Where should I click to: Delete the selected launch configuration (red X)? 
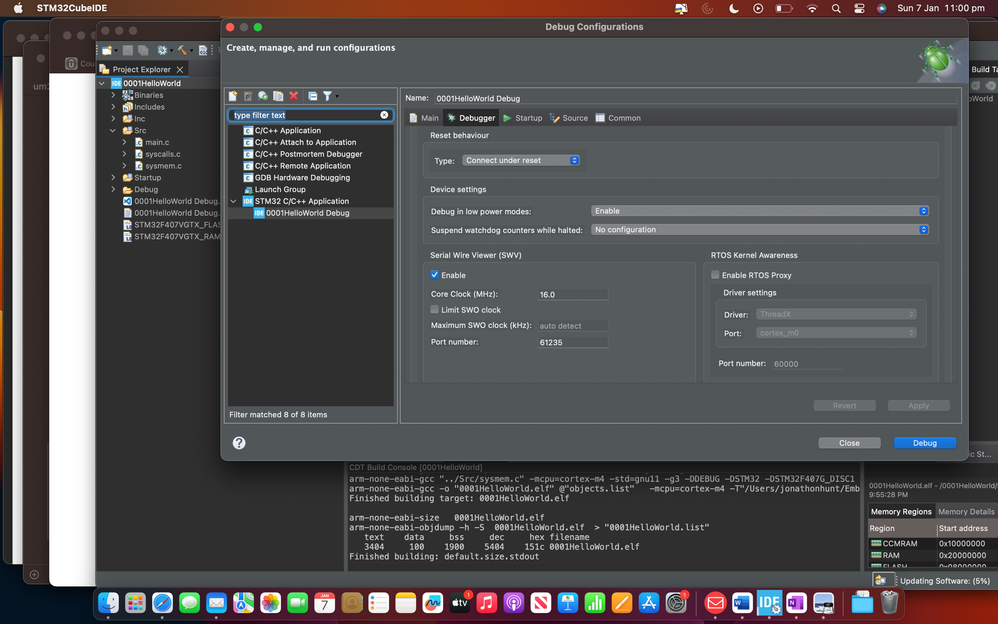pos(293,96)
